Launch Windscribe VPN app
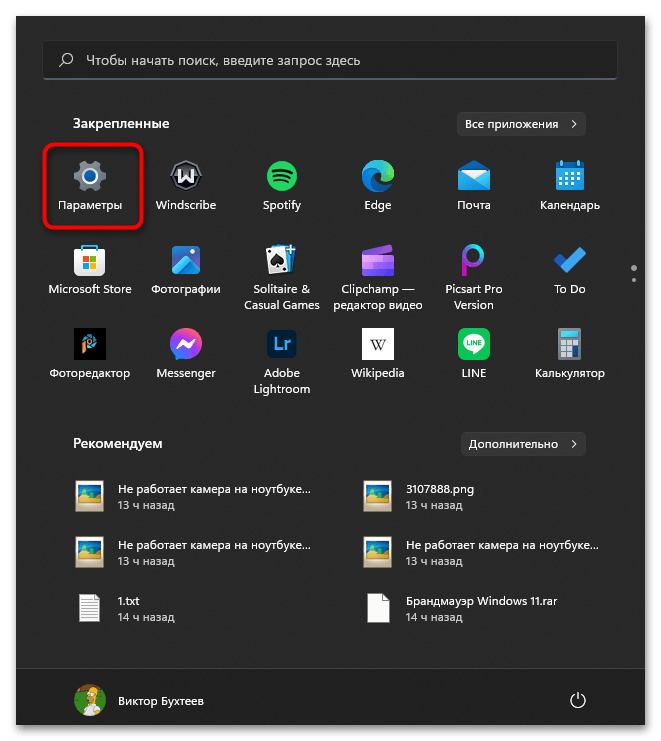The image size is (661, 741). tap(186, 186)
